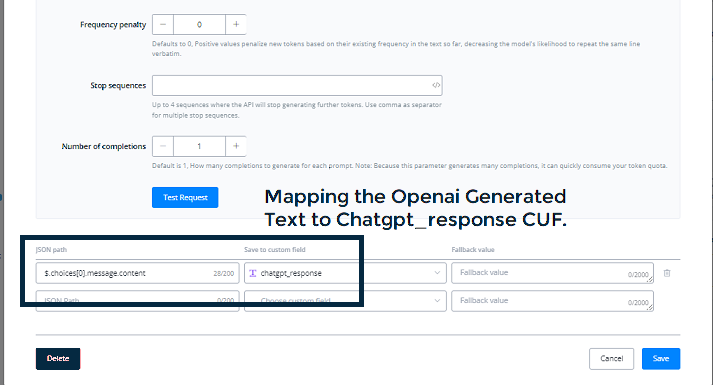Click the text-type icon beside chatgpt_response
Image resolution: width=713 pixels, height=385 pixels.
click(253, 273)
